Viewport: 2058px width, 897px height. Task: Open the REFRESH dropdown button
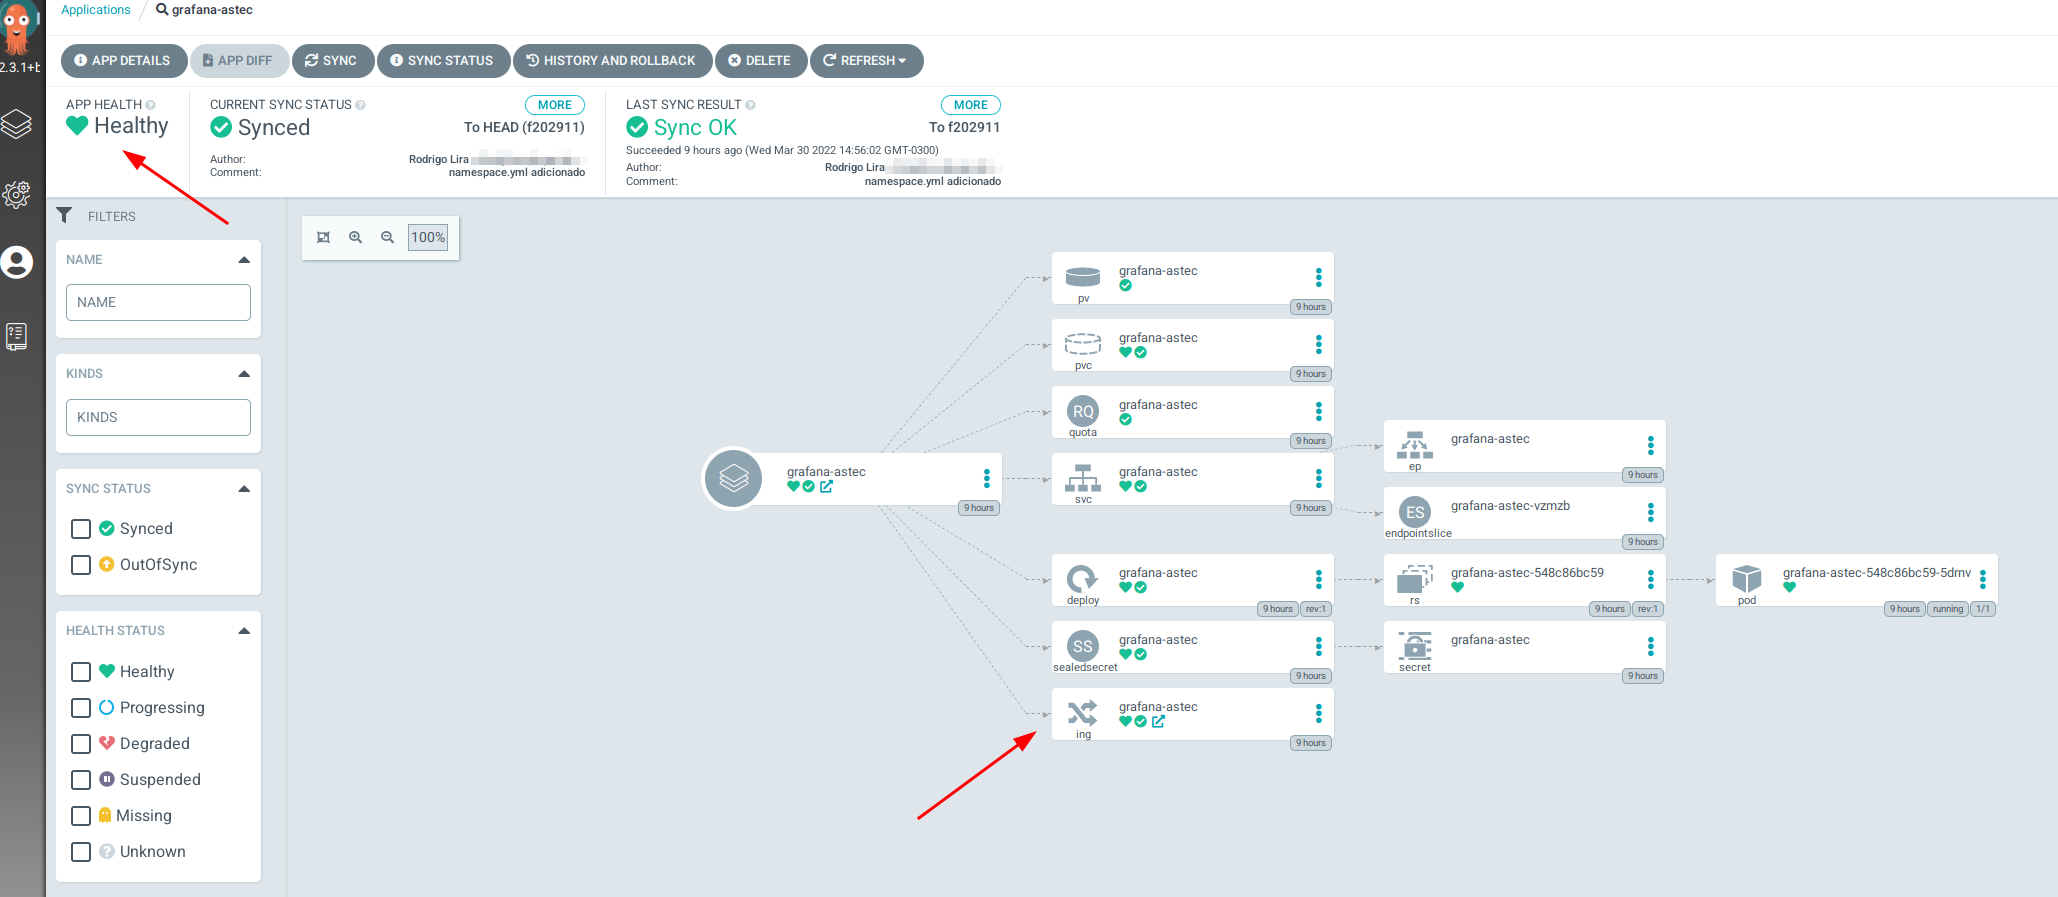pyautogui.click(x=866, y=61)
